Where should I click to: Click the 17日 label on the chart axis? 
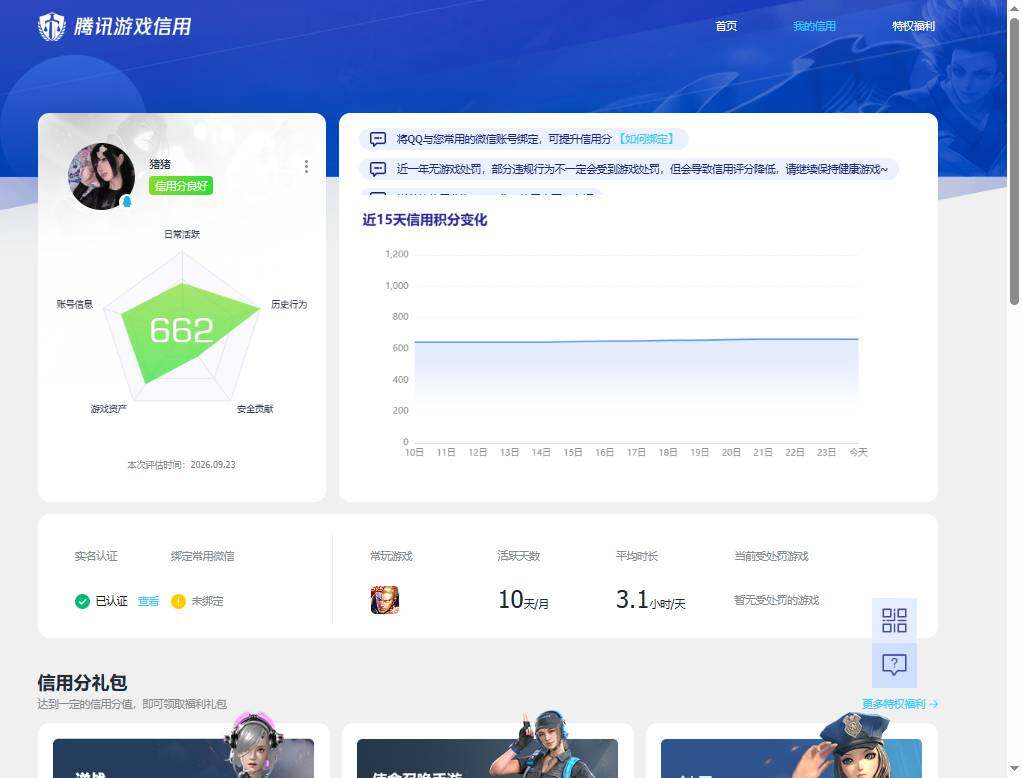[636, 452]
